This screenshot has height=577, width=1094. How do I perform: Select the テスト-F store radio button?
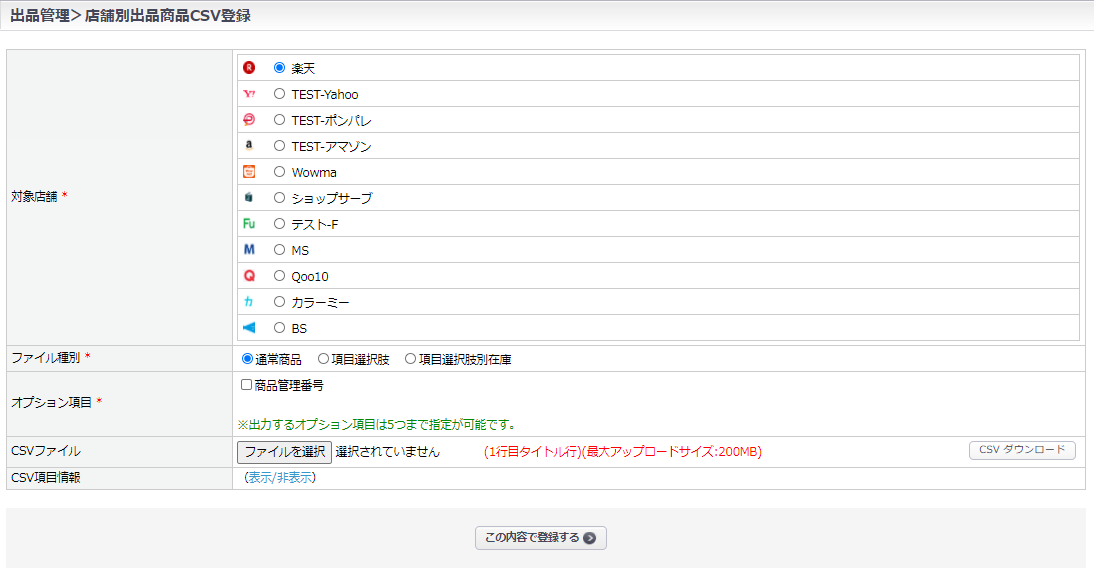(x=280, y=224)
